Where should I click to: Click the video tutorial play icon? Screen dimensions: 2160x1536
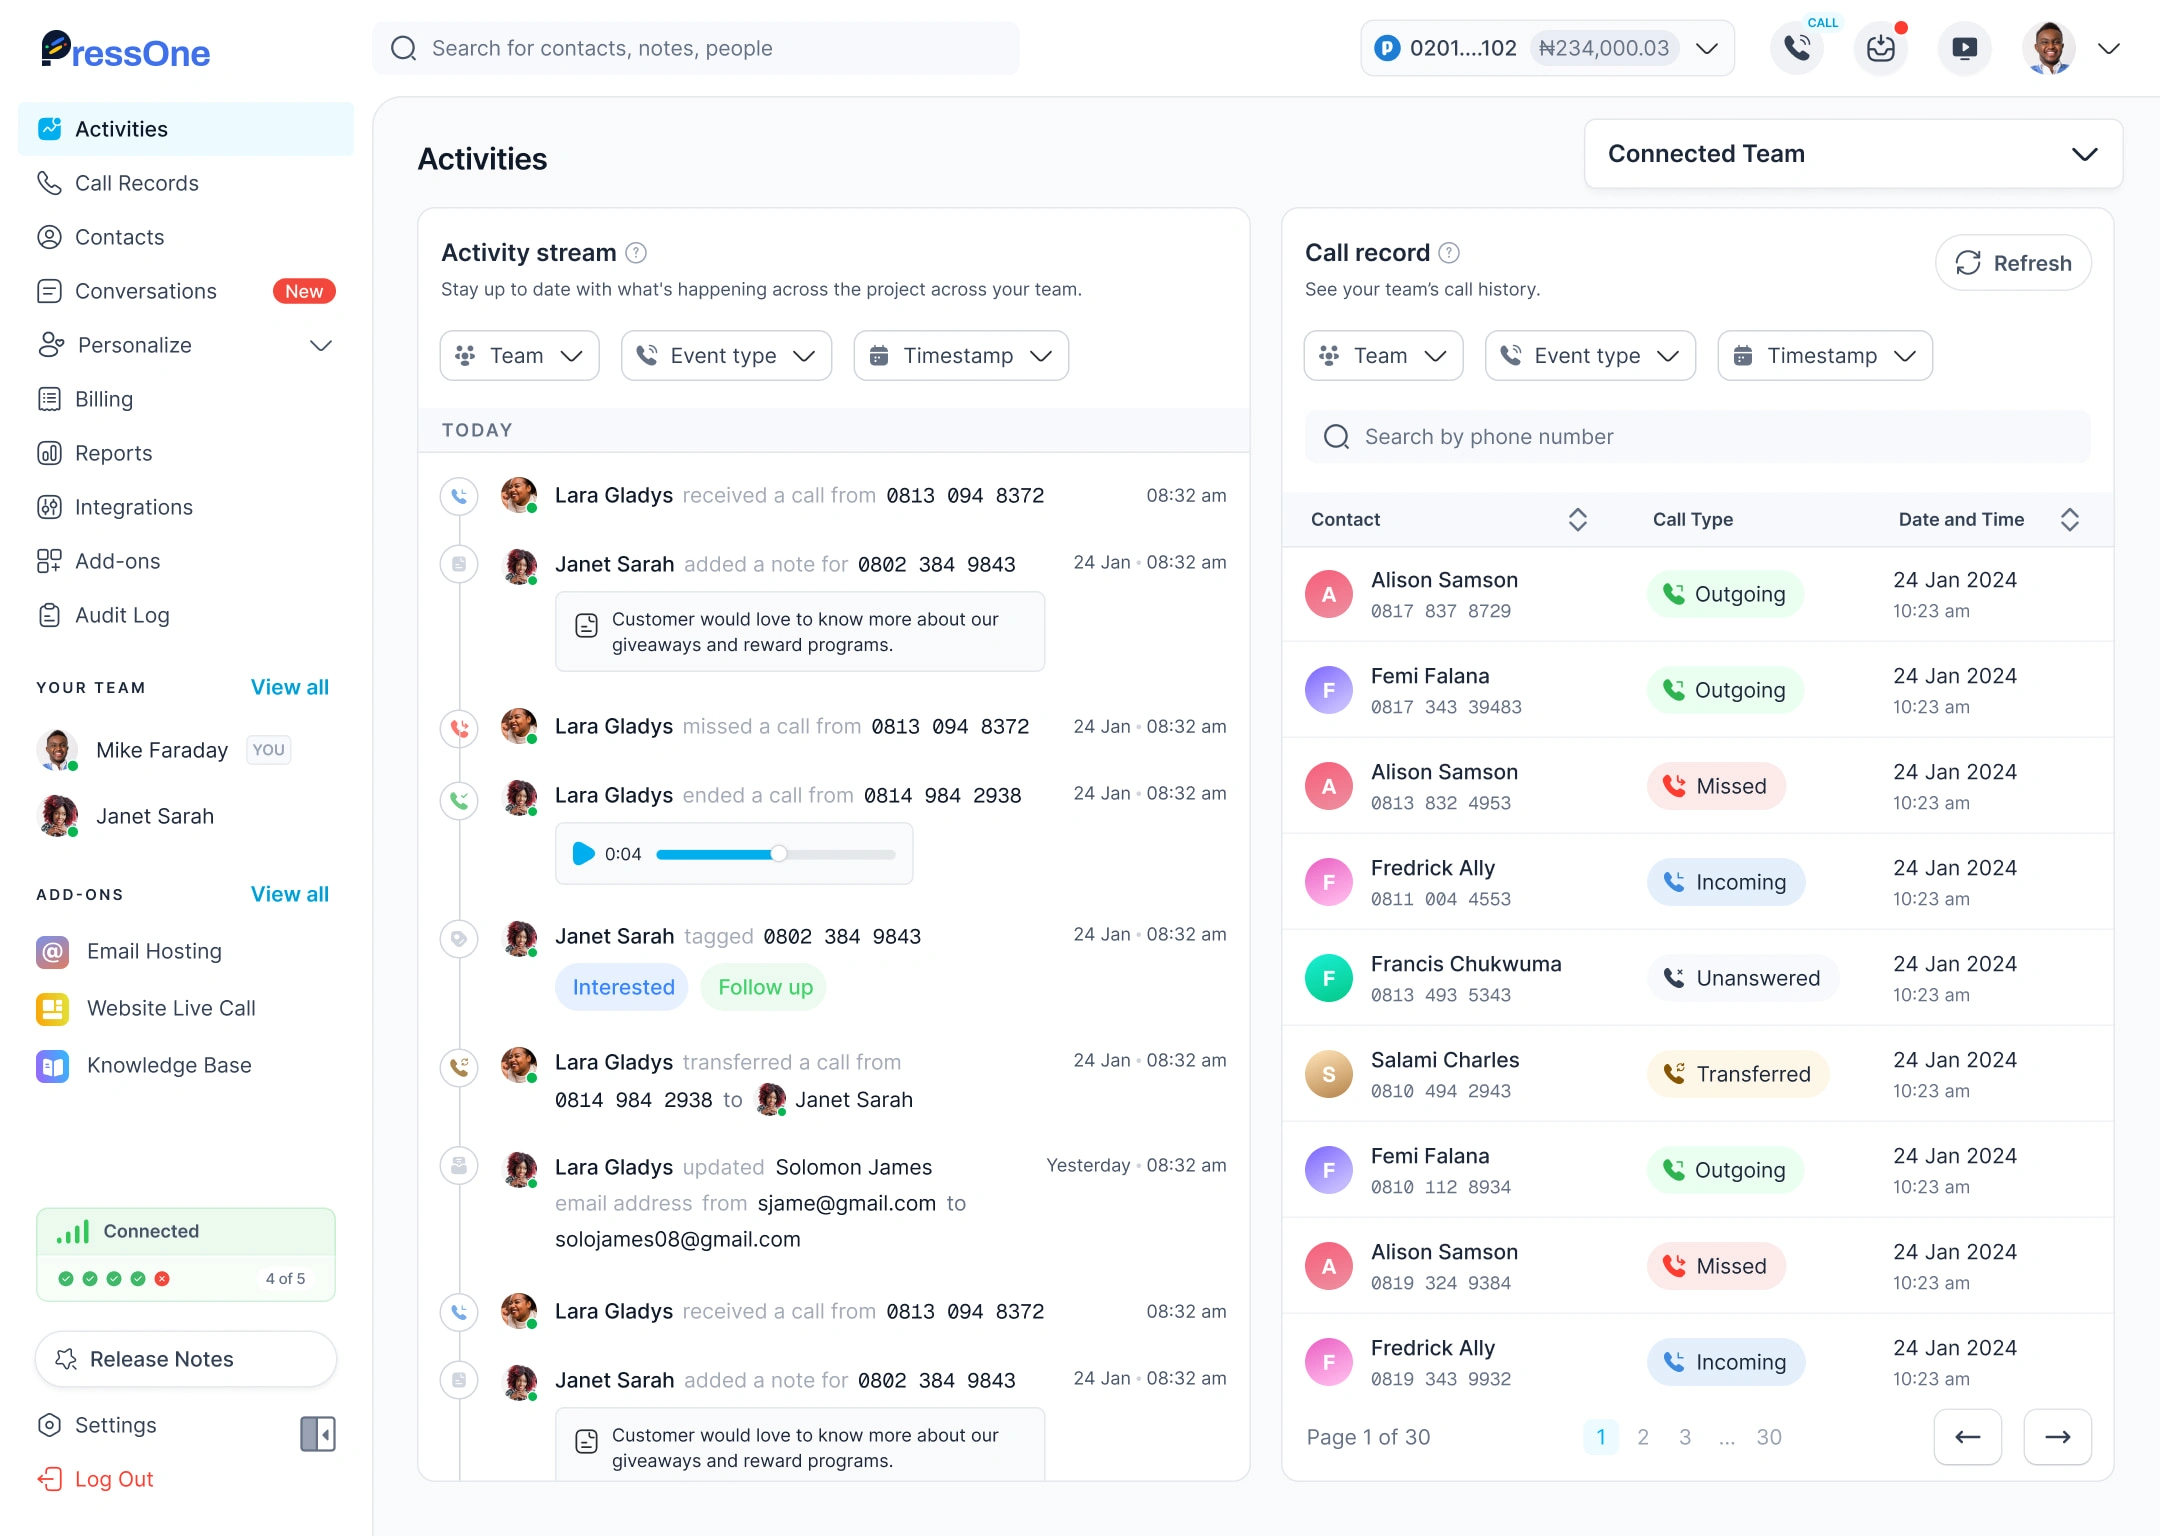[x=1964, y=48]
